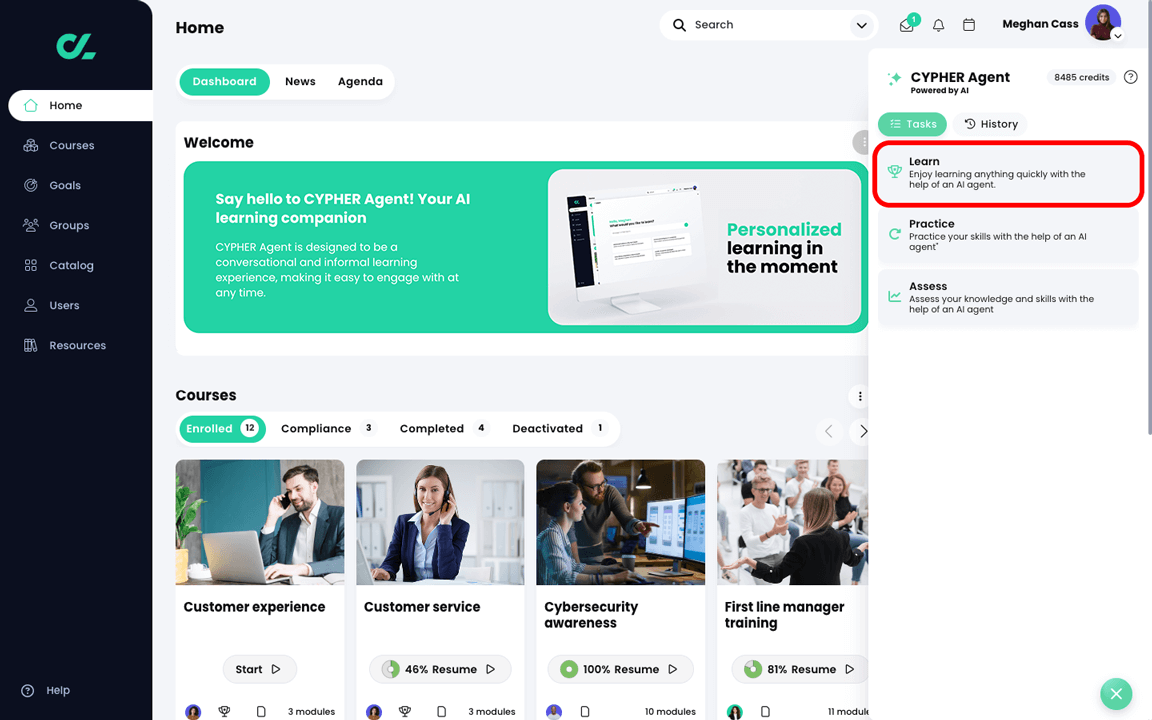Click the search magnifier icon
This screenshot has width=1152, height=720.
[680, 25]
